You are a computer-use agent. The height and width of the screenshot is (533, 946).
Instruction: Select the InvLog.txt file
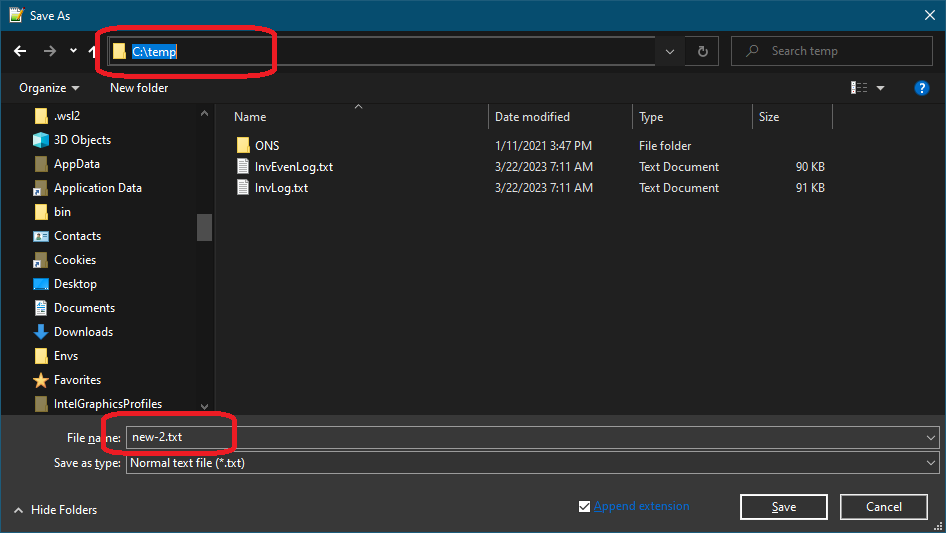(281, 188)
